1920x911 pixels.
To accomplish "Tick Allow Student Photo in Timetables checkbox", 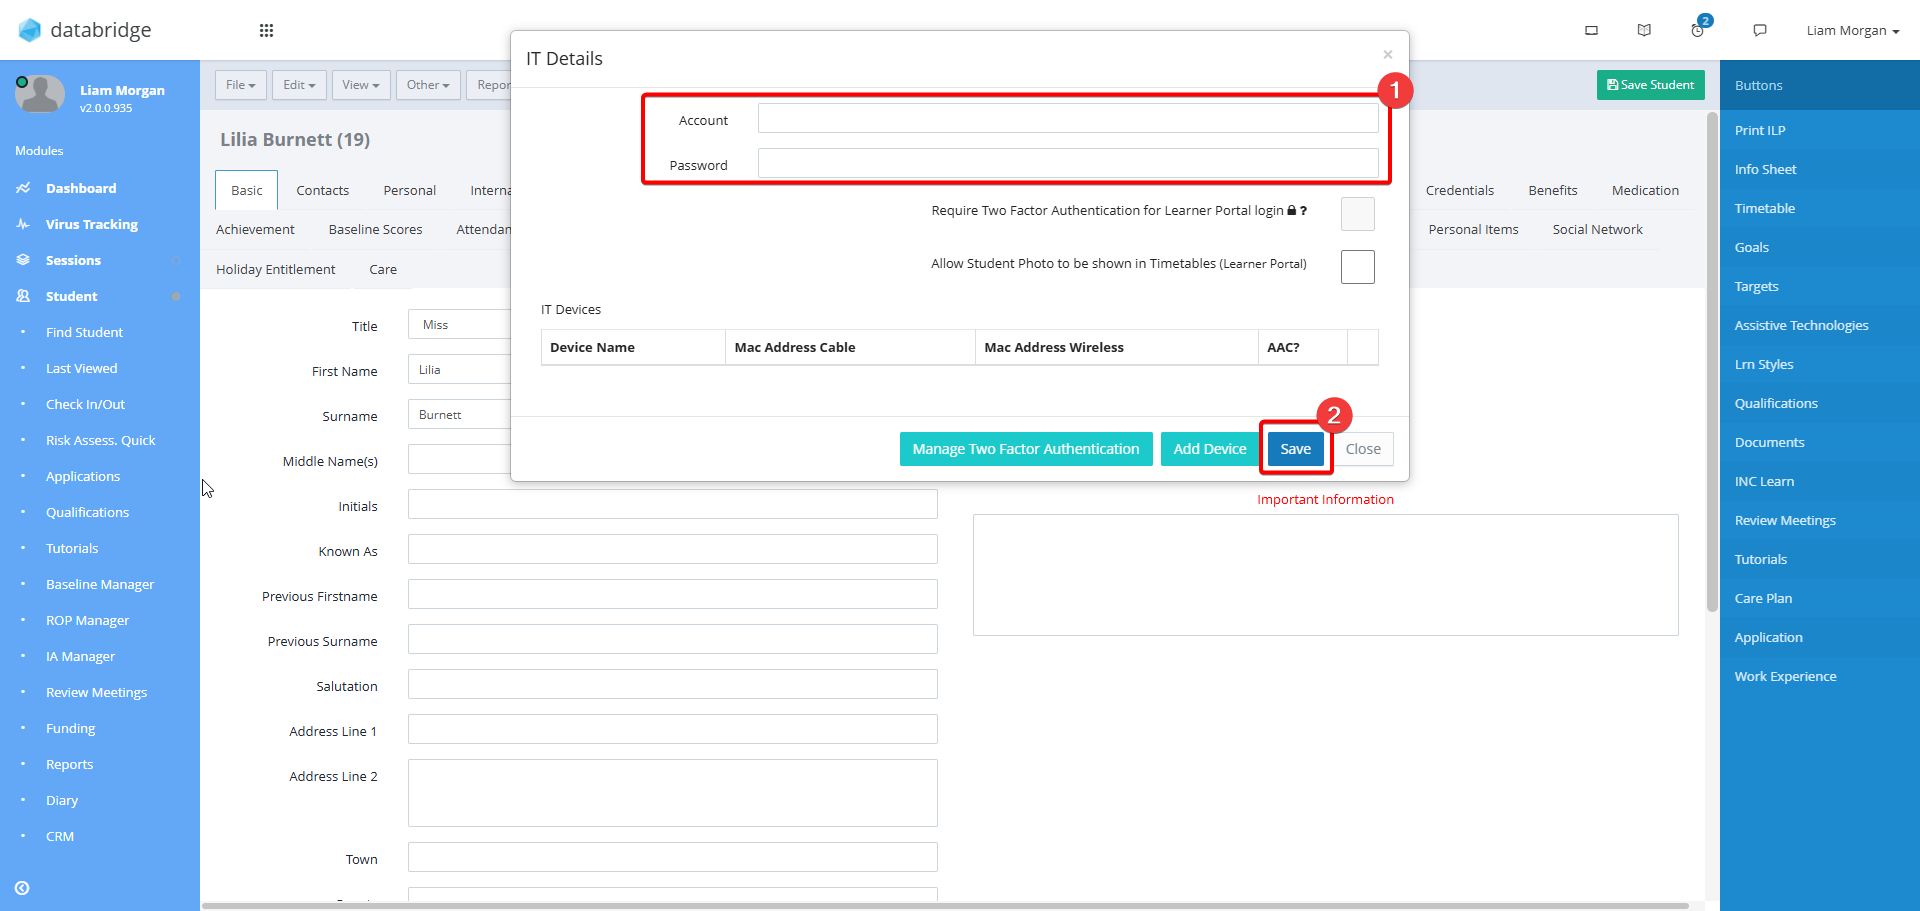I will (x=1358, y=267).
